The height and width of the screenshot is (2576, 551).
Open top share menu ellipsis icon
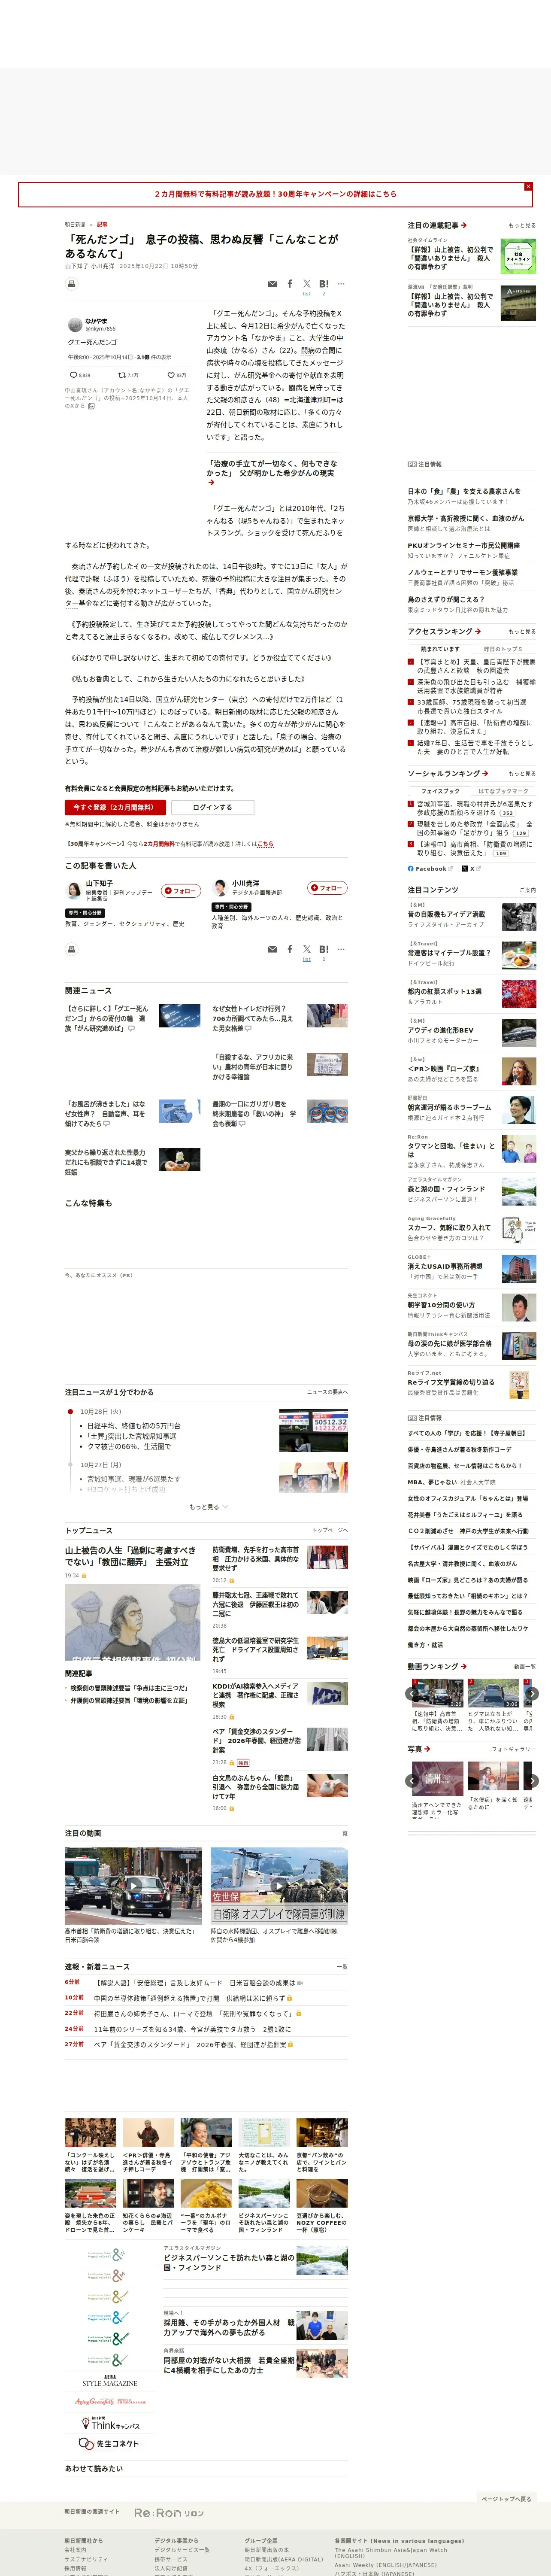point(341,284)
